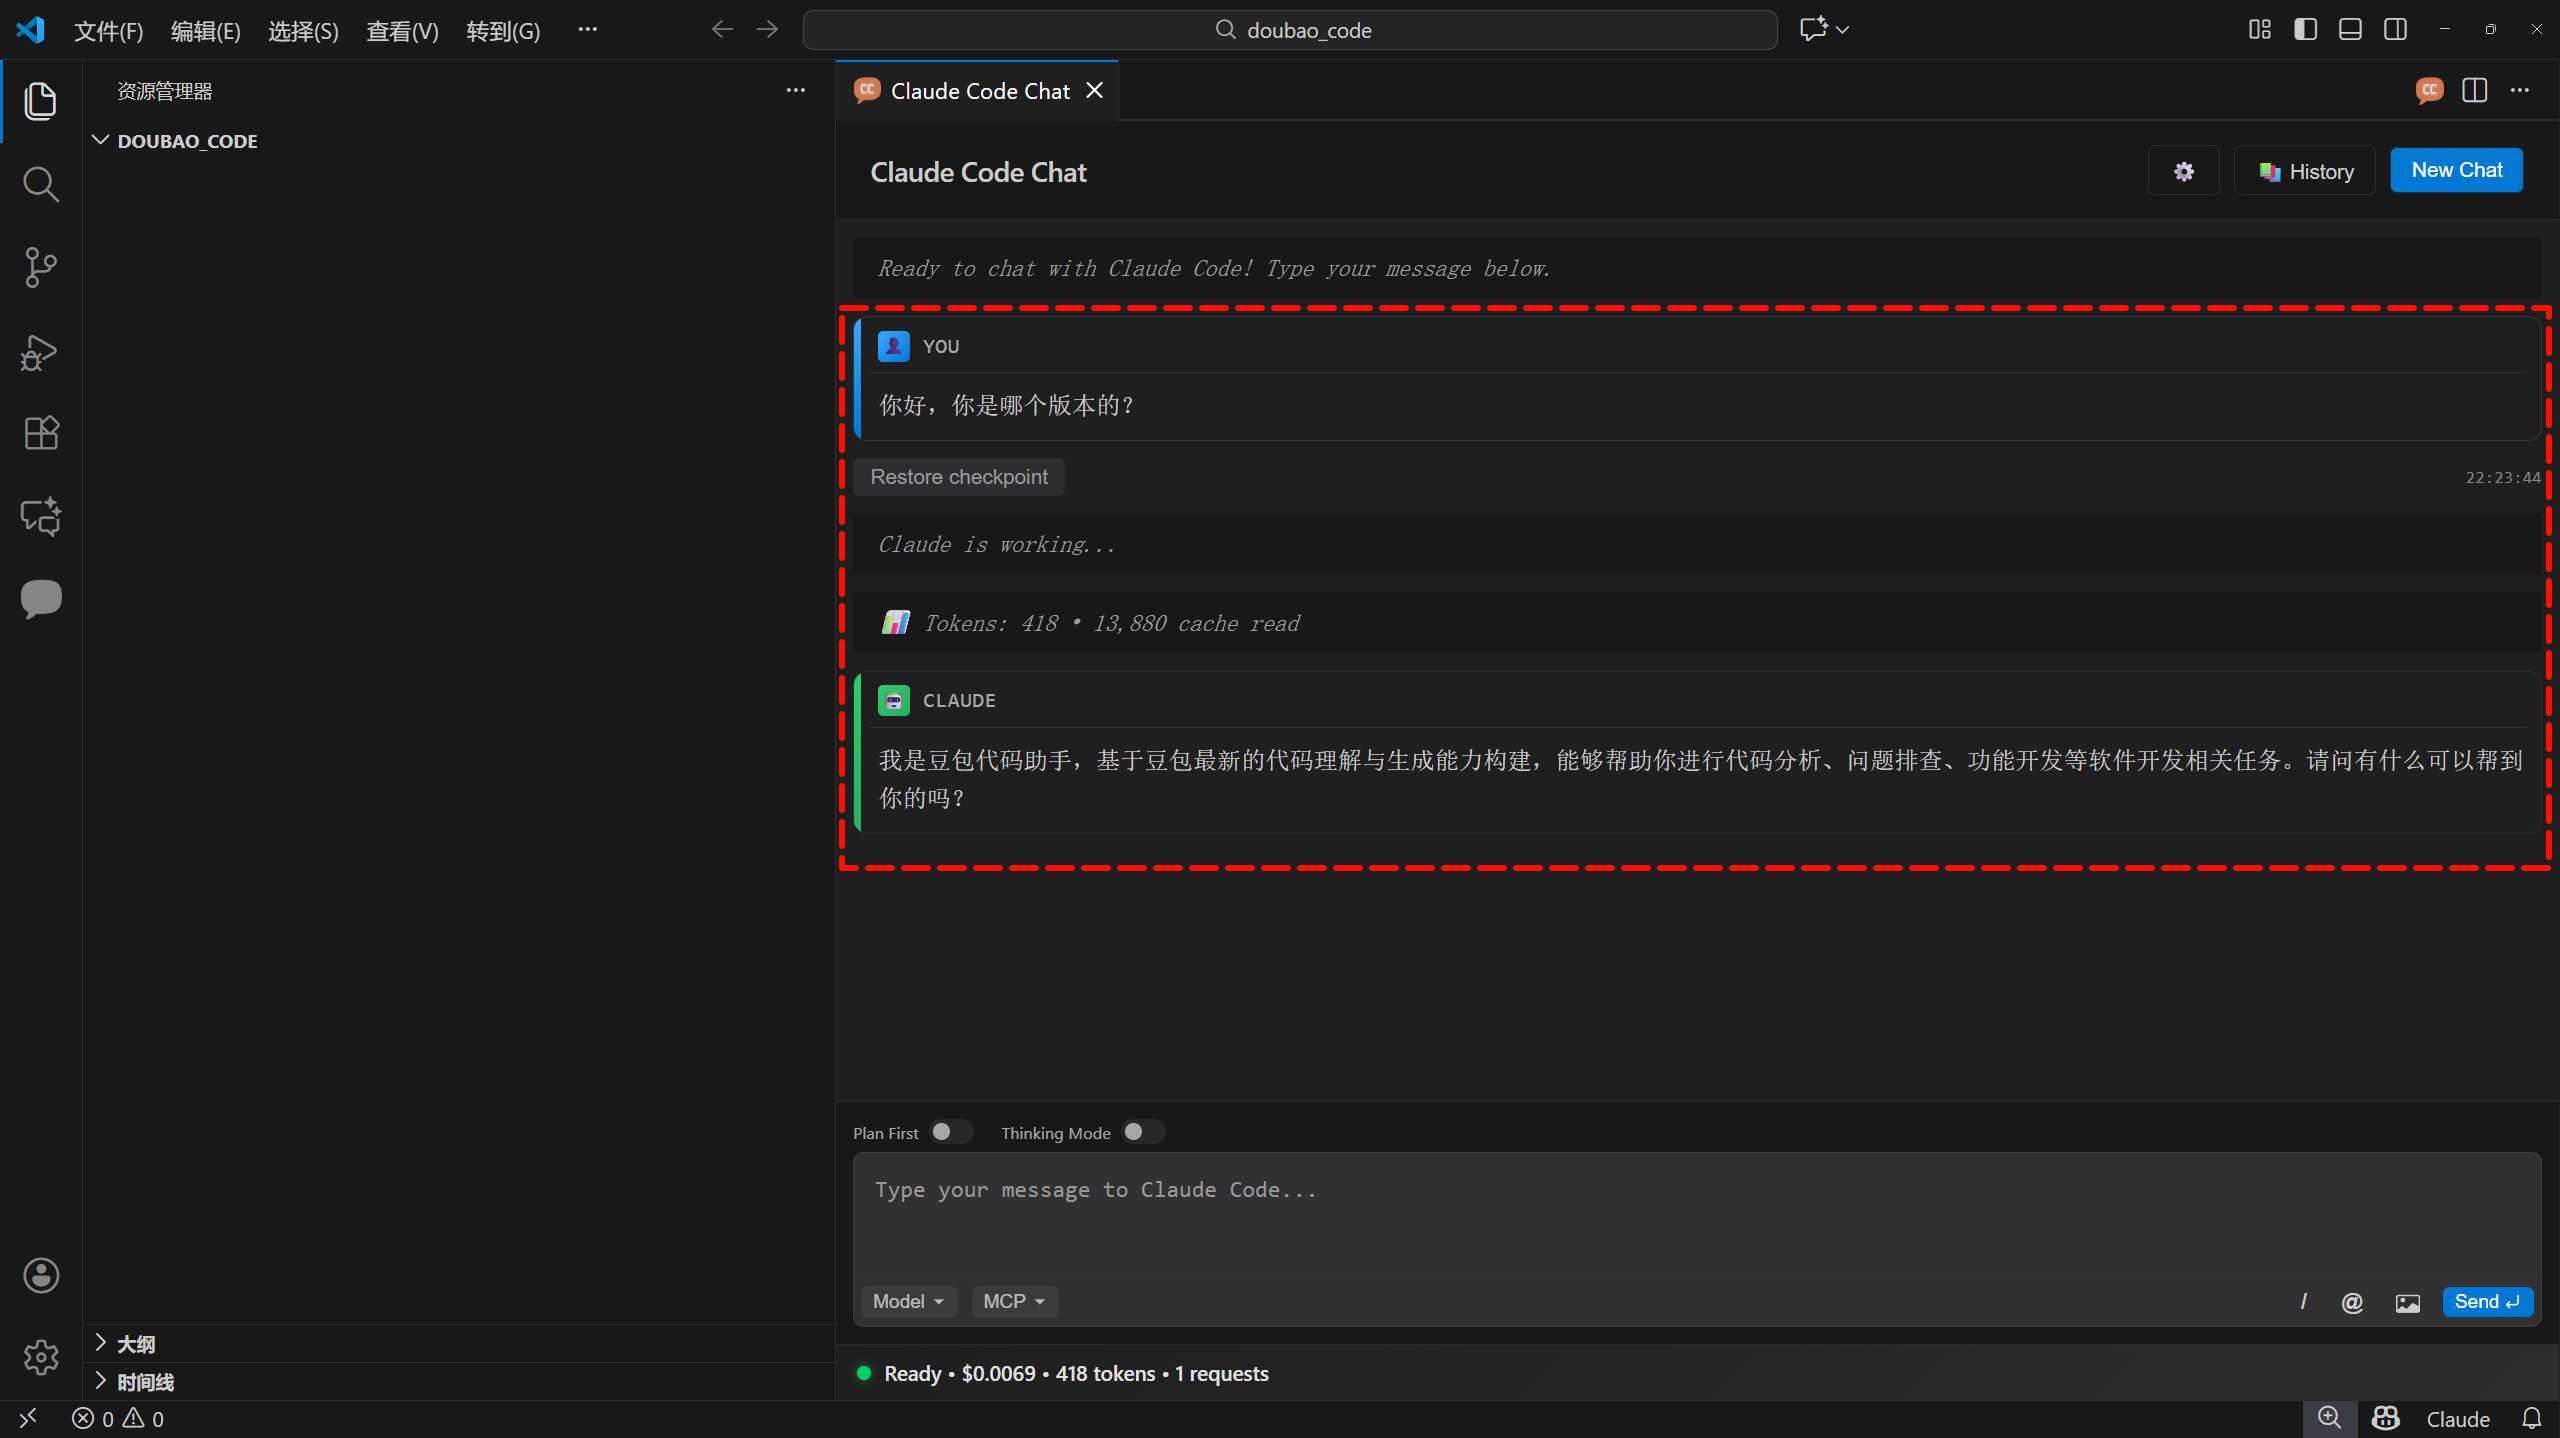The width and height of the screenshot is (2560, 1438).
Task: Insert slash command in chat input
Action: click(2303, 1301)
